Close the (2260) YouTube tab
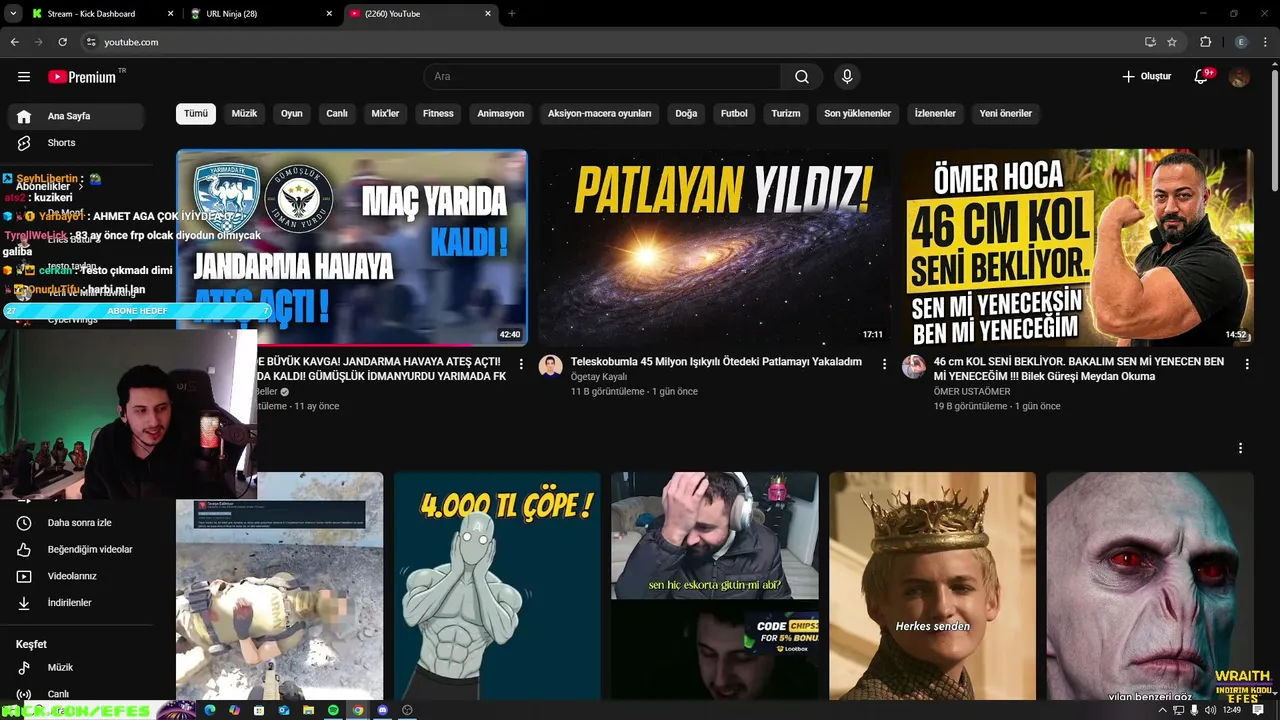Screen dimensions: 1280x720 tap(488, 14)
